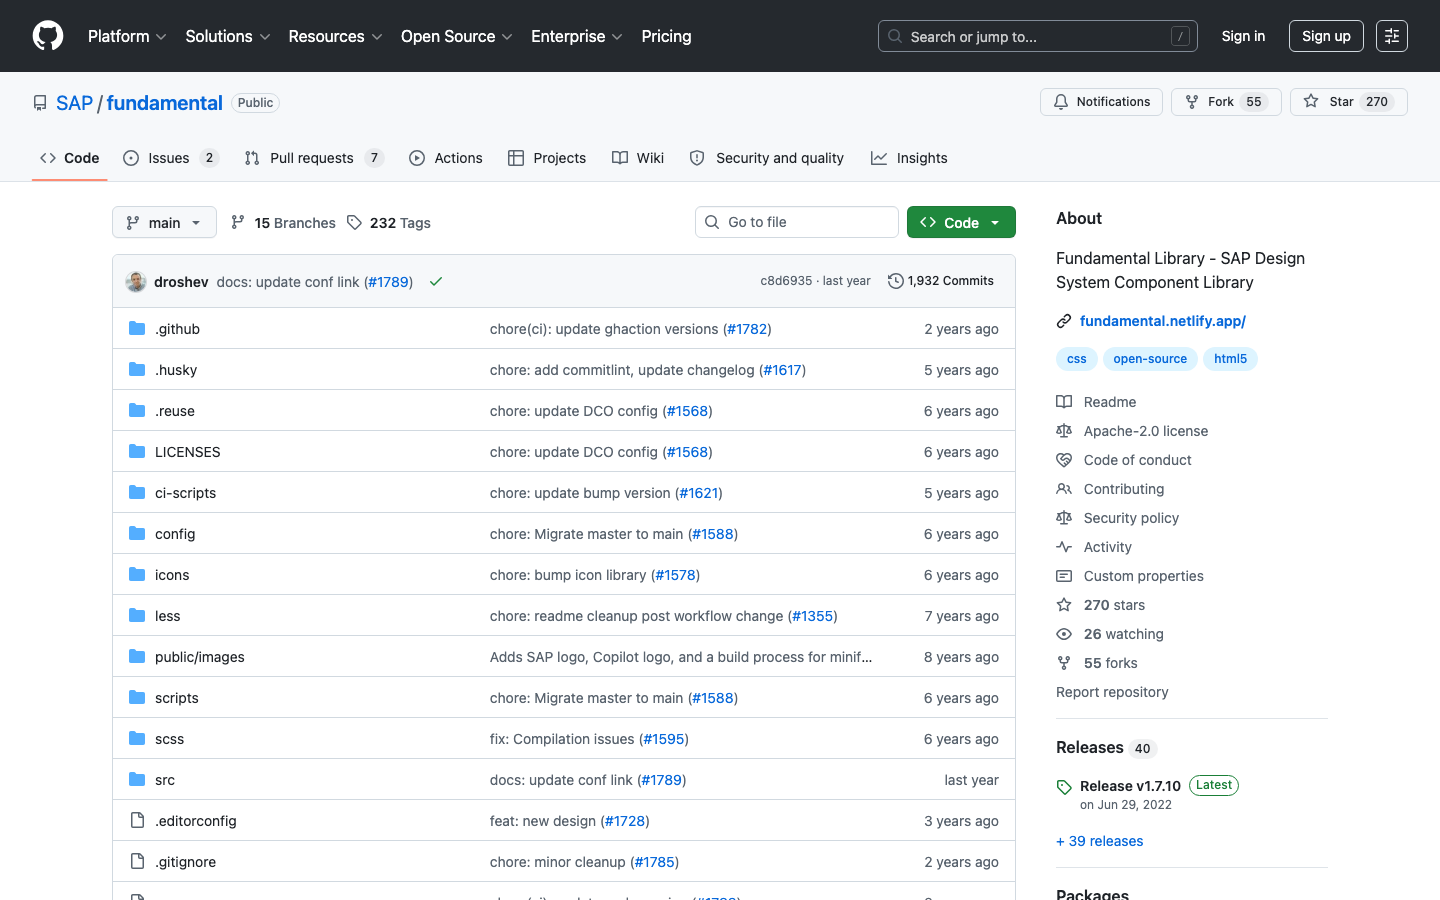Click the GitHub Octocat logo
The height and width of the screenshot is (900, 1440).
pyautogui.click(x=48, y=36)
